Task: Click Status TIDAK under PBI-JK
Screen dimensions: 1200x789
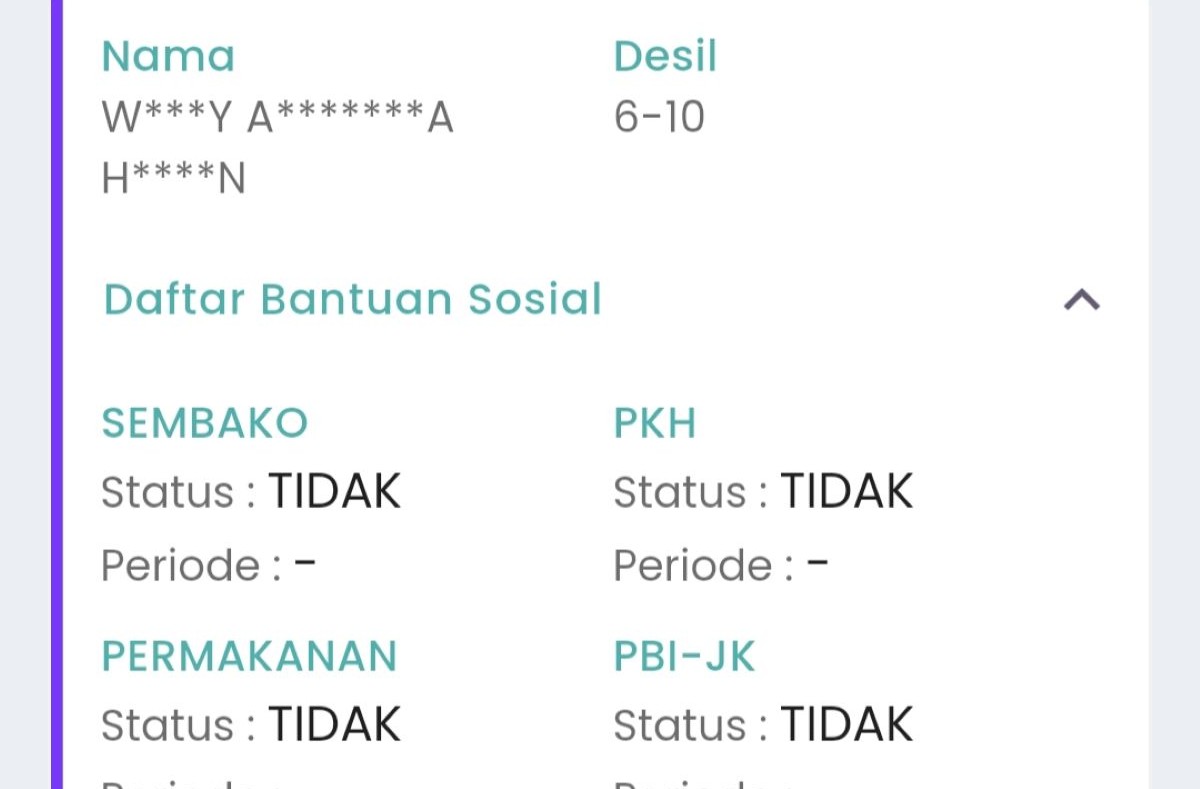Action: point(846,724)
